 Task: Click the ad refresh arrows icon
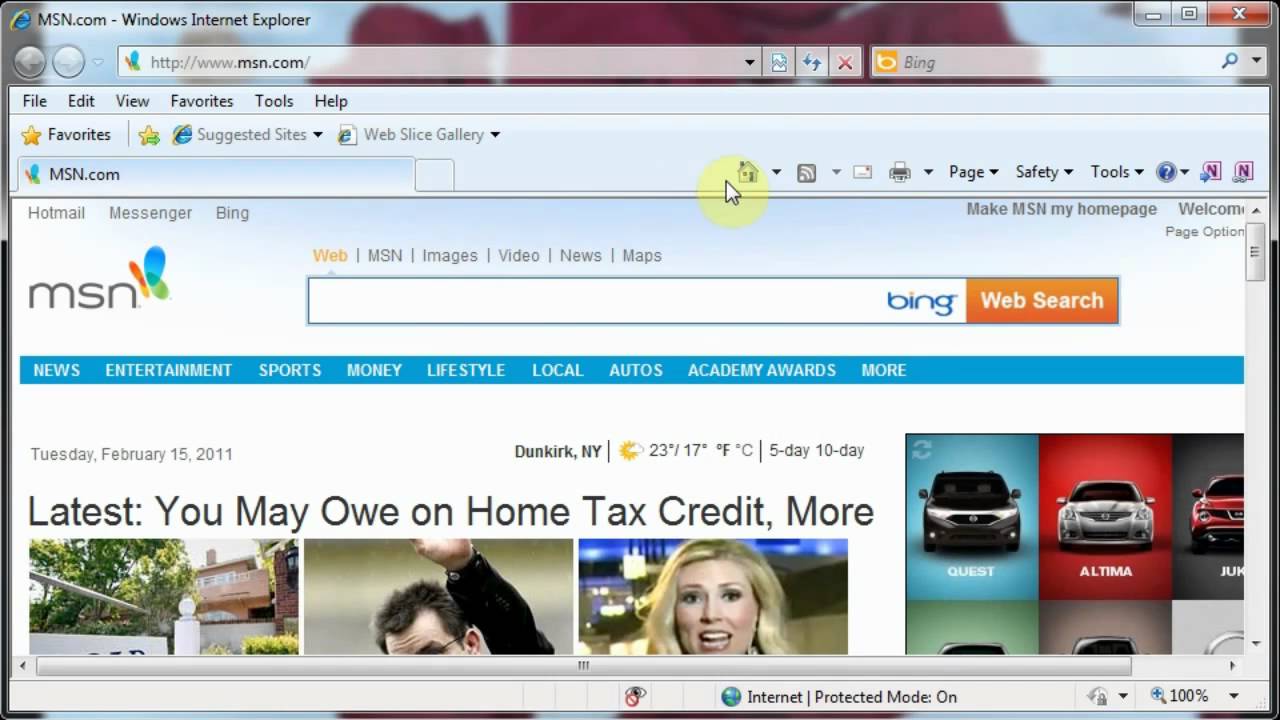(921, 450)
